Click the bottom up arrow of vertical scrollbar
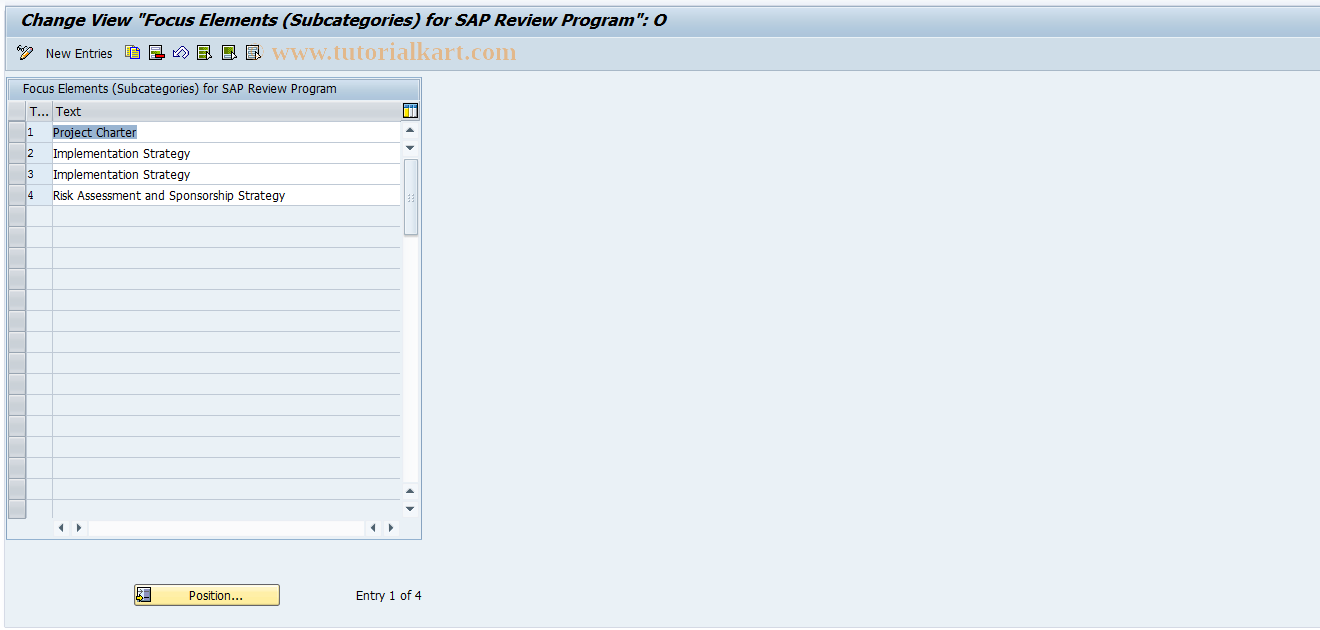Image resolution: width=1320 pixels, height=630 pixels. (410, 491)
